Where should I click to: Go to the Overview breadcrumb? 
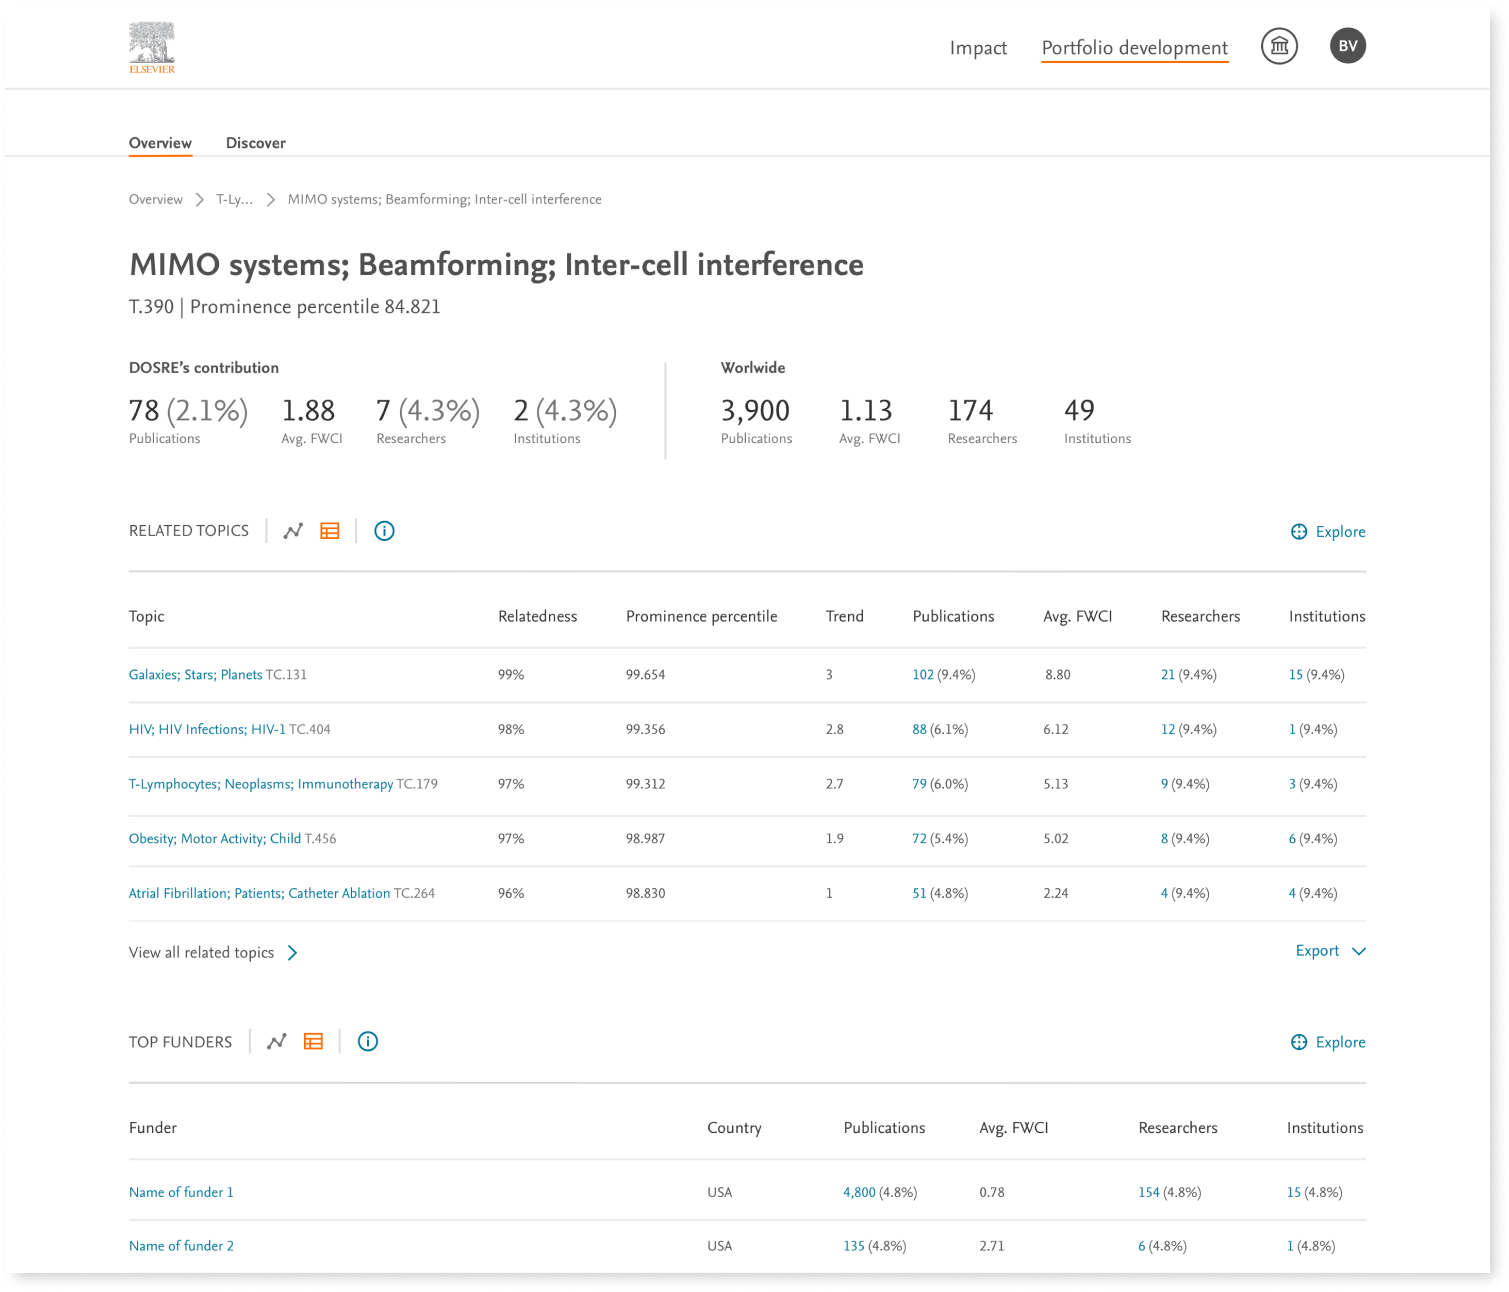pyautogui.click(x=156, y=199)
